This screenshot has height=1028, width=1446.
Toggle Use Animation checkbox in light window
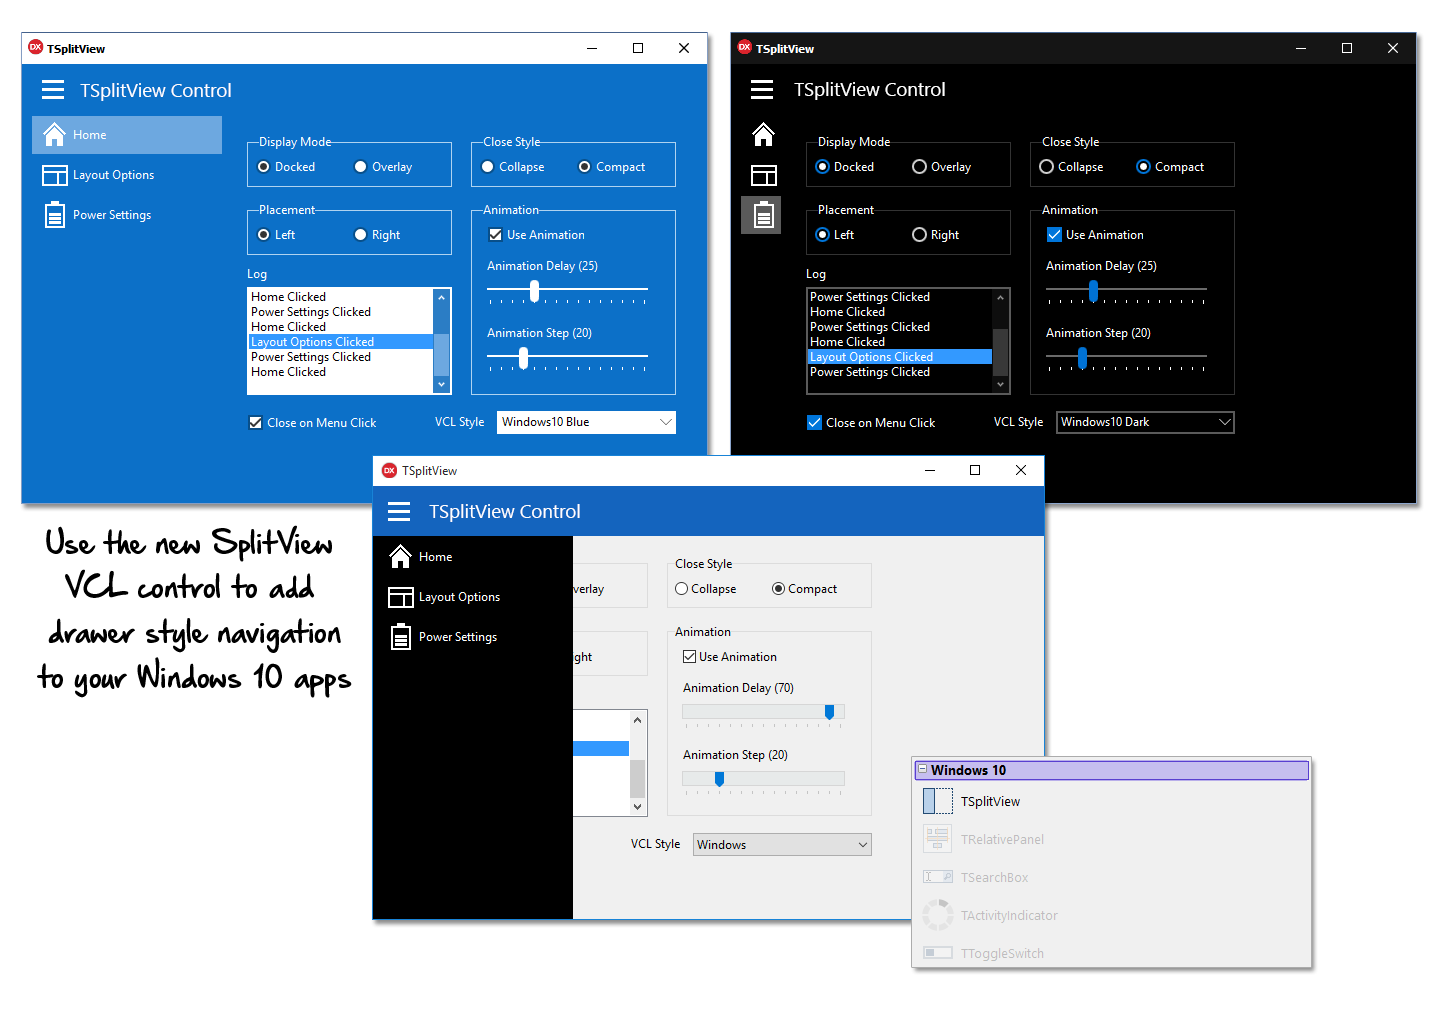tap(689, 657)
